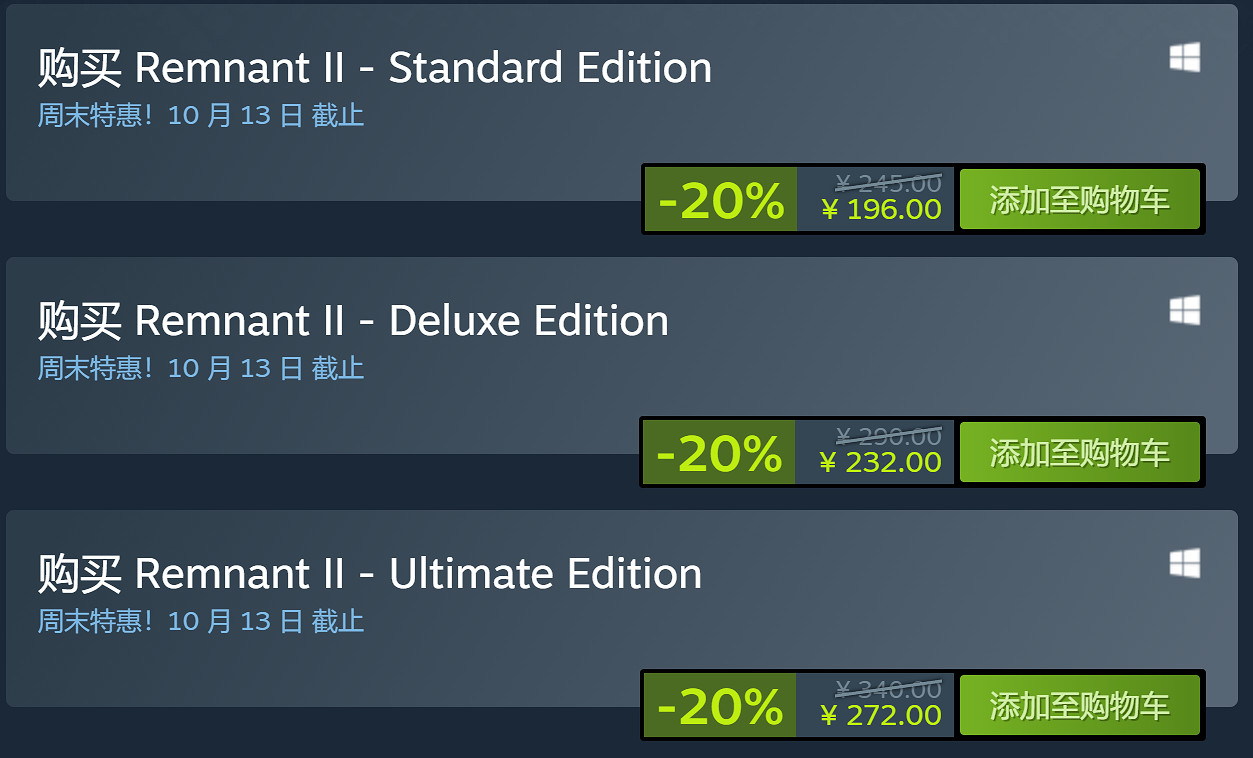The image size is (1253, 758).
Task: Click weekend deal deadline text under Standard Edition
Action: (x=201, y=115)
